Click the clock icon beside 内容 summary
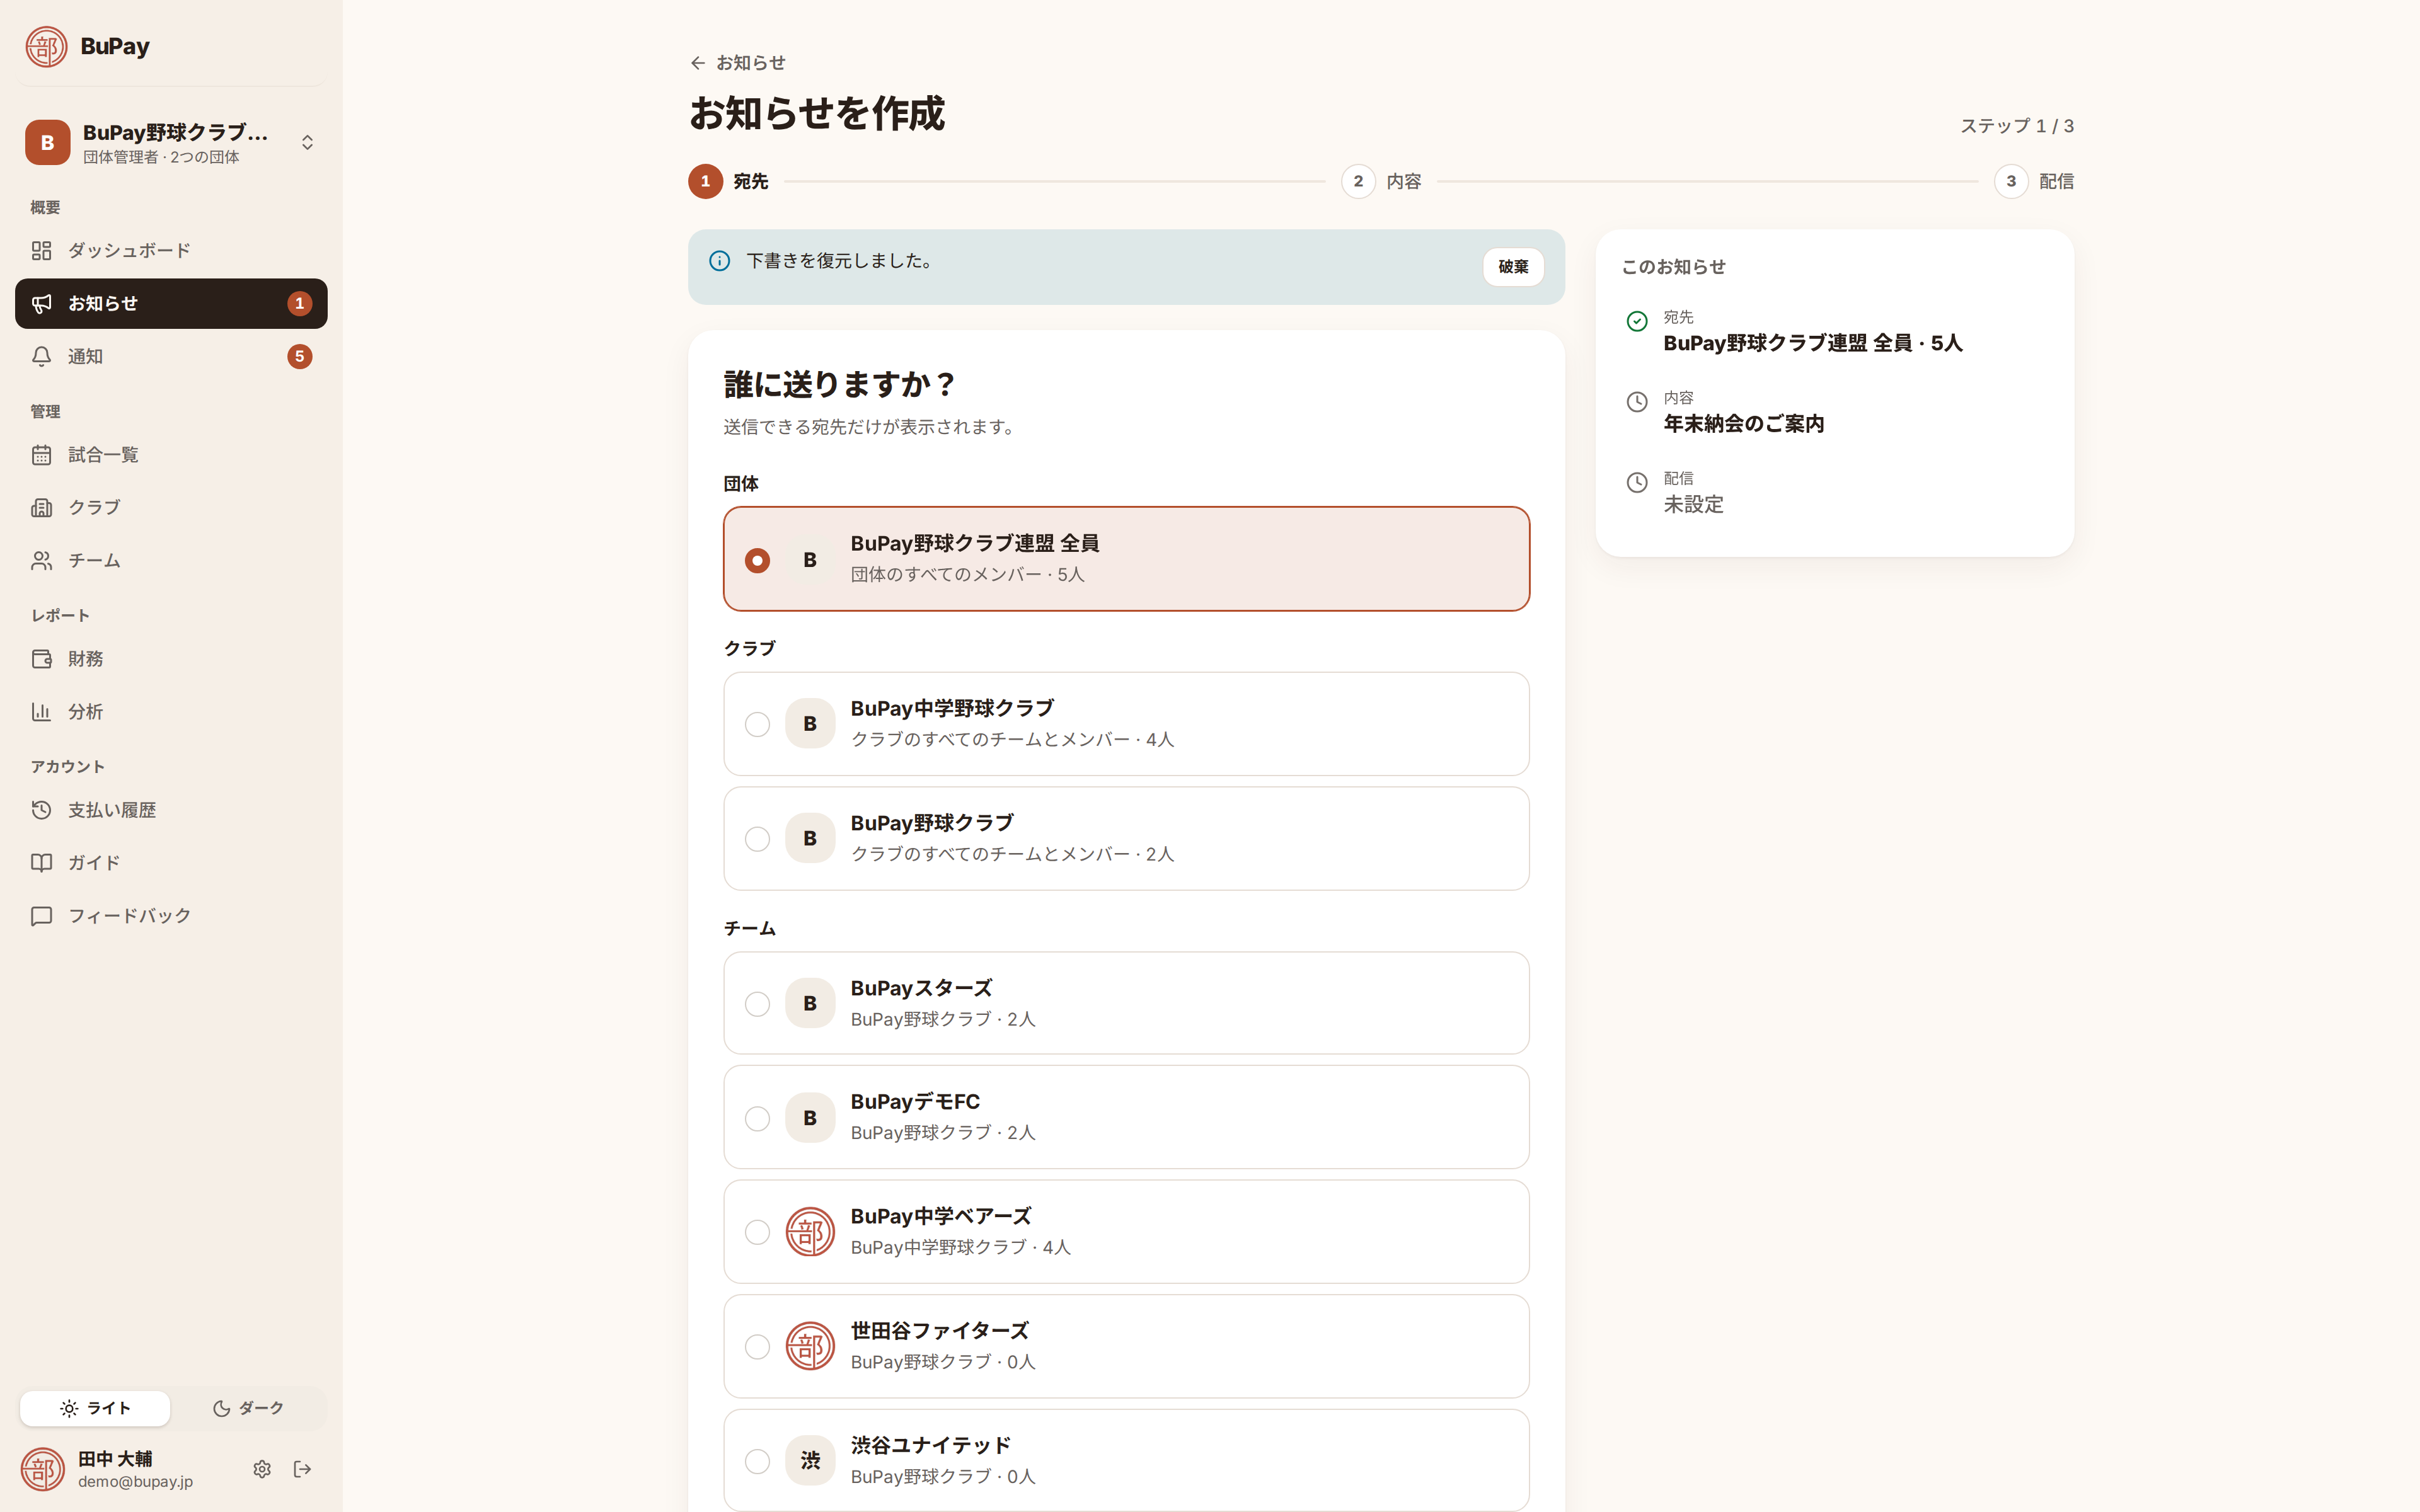Image resolution: width=2420 pixels, height=1512 pixels. (x=1637, y=402)
